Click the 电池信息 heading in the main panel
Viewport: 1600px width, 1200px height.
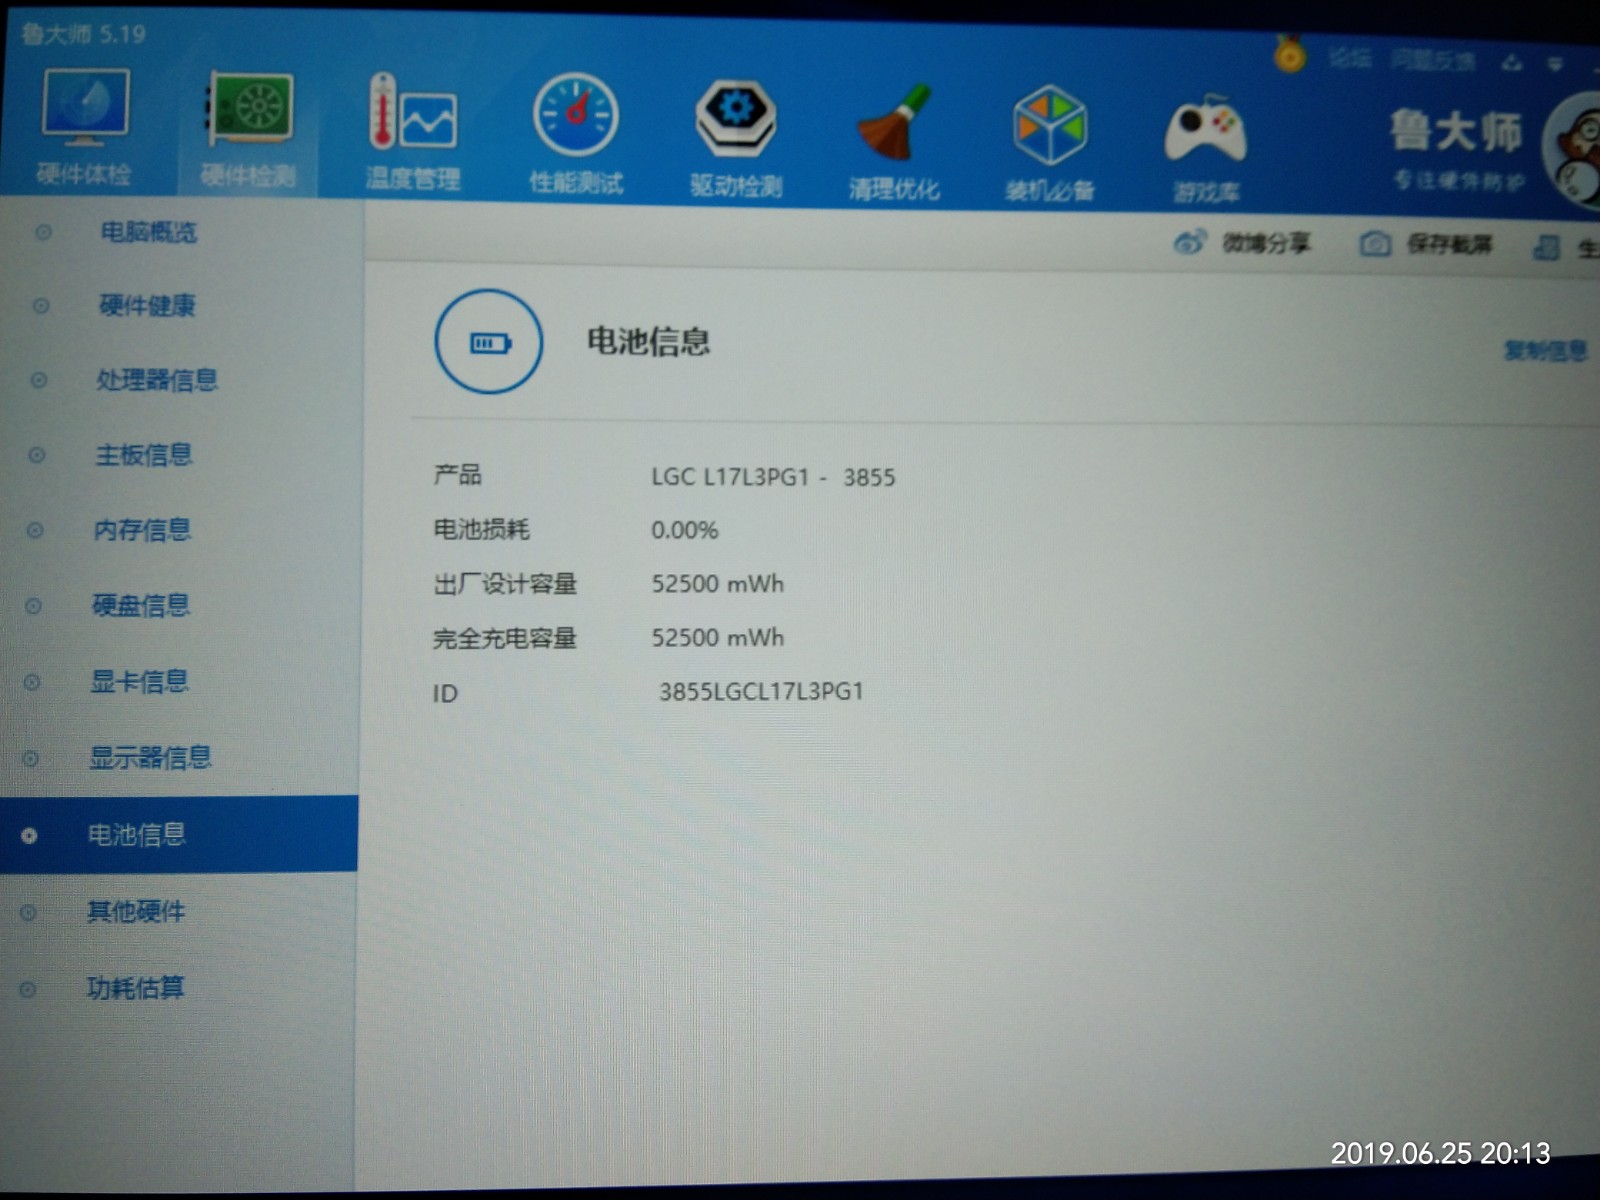(x=648, y=341)
